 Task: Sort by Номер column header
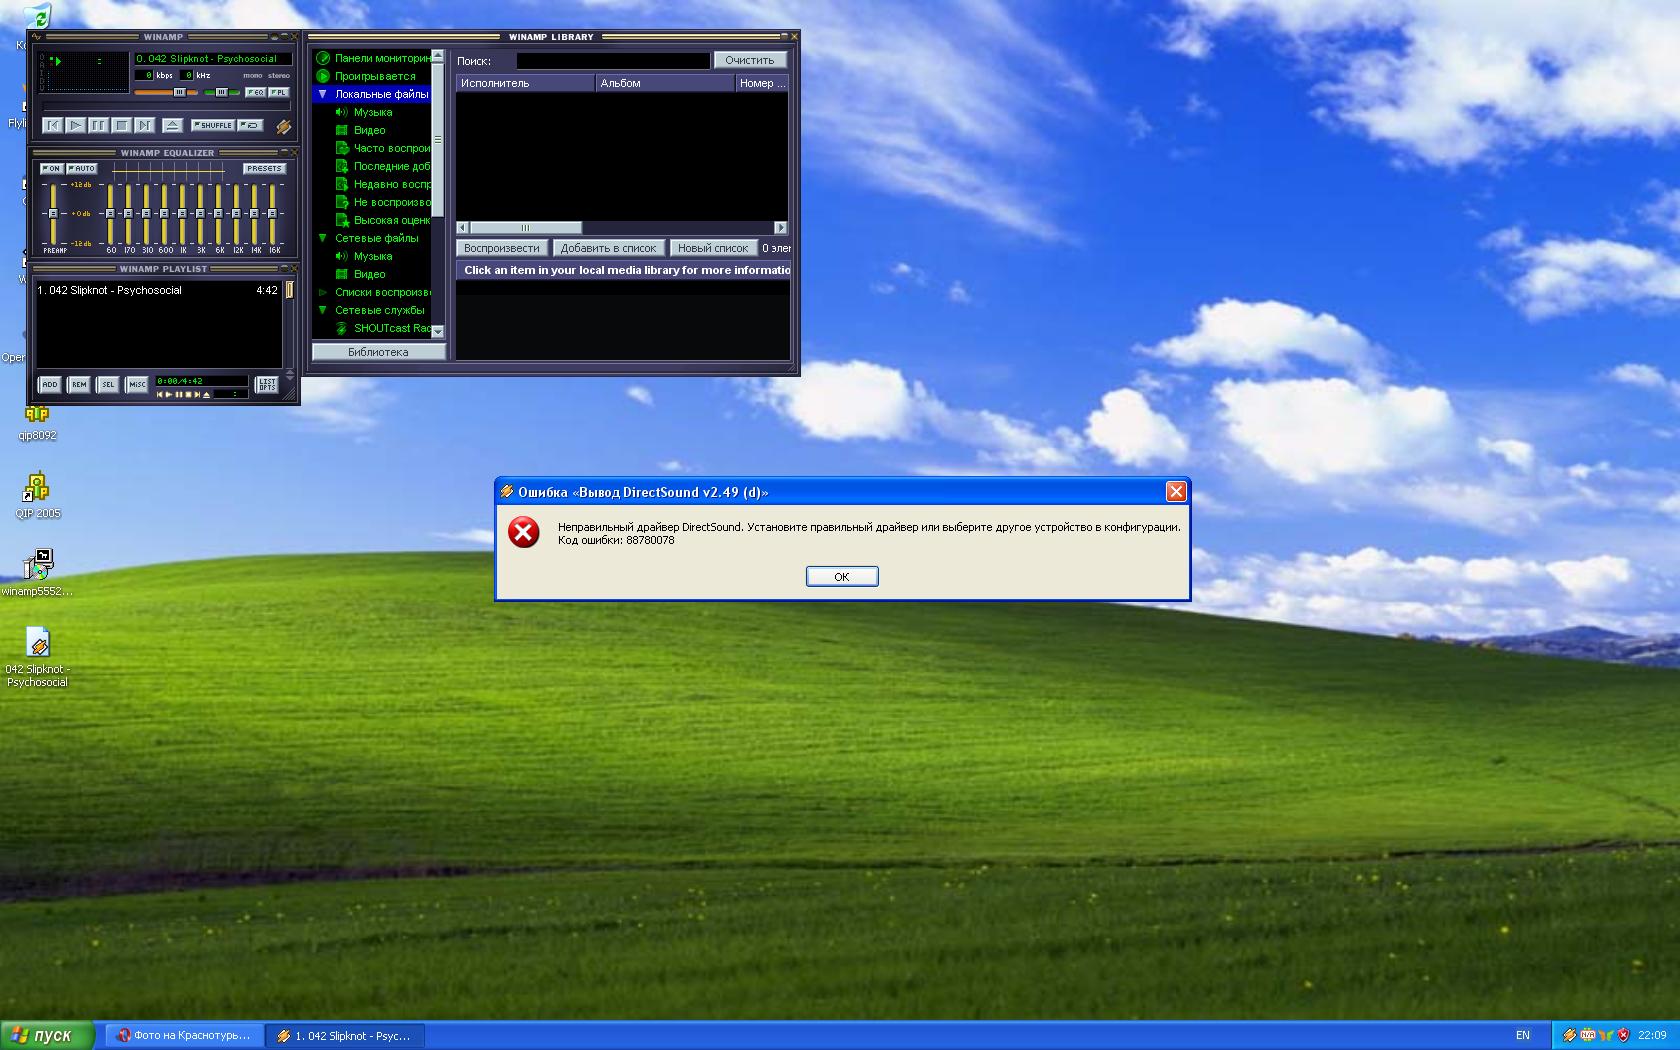762,83
